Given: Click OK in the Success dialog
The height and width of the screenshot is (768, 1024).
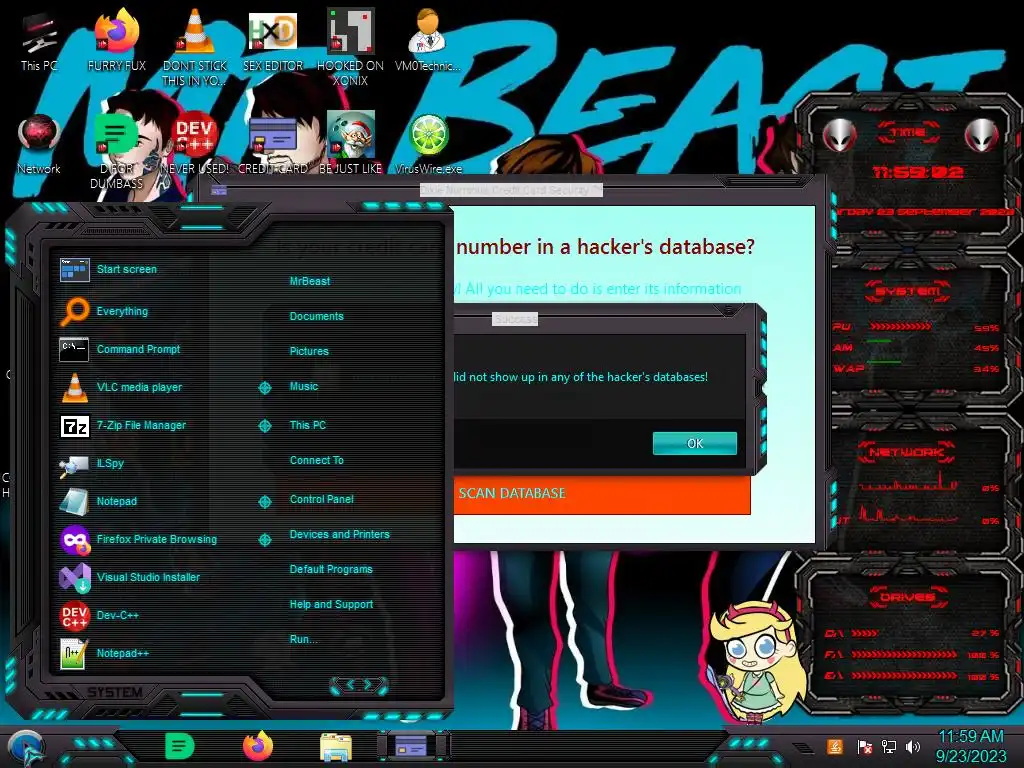Looking at the screenshot, I should [695, 443].
